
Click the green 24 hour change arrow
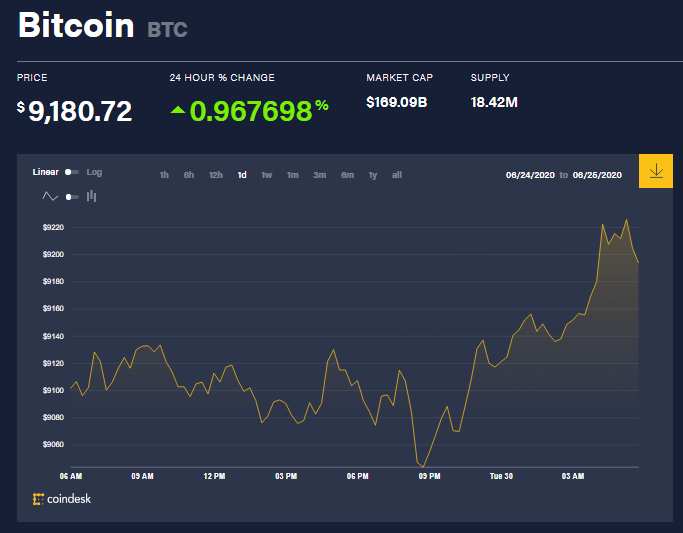coord(178,110)
